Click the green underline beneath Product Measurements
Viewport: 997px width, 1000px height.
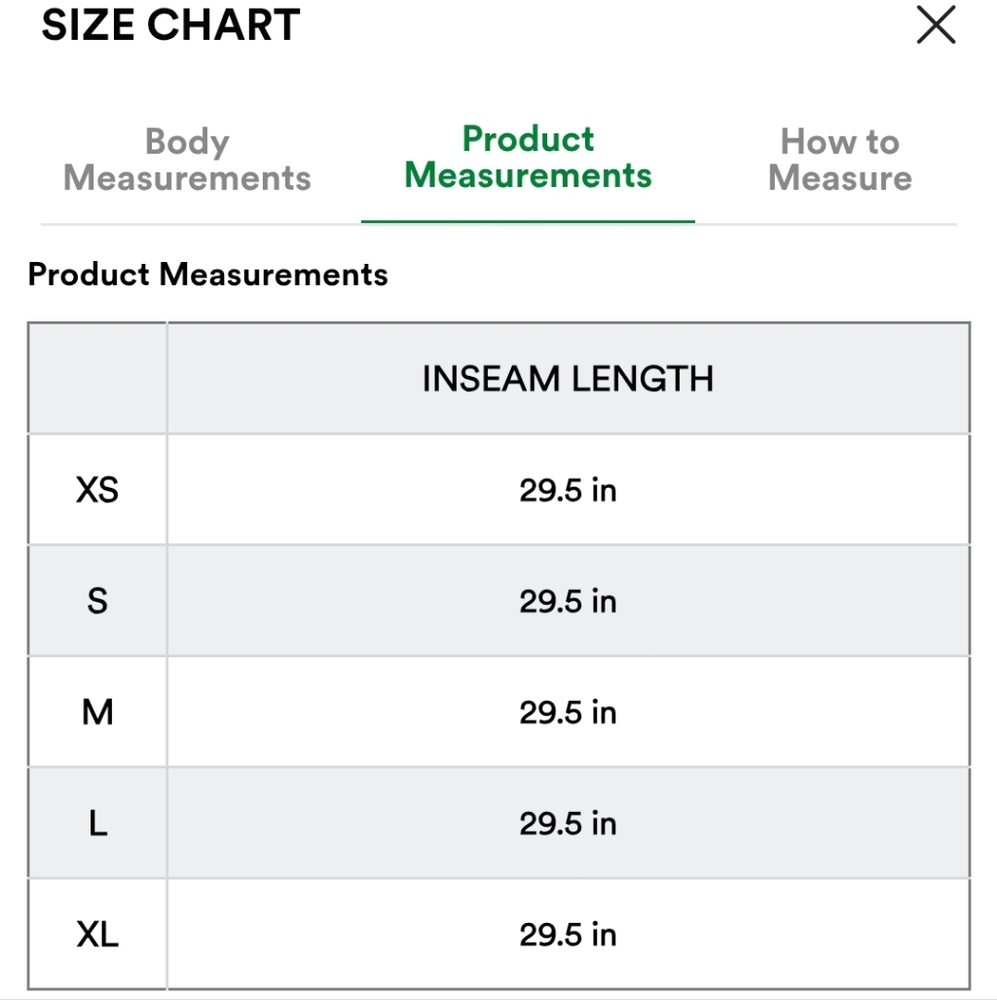[528, 221]
